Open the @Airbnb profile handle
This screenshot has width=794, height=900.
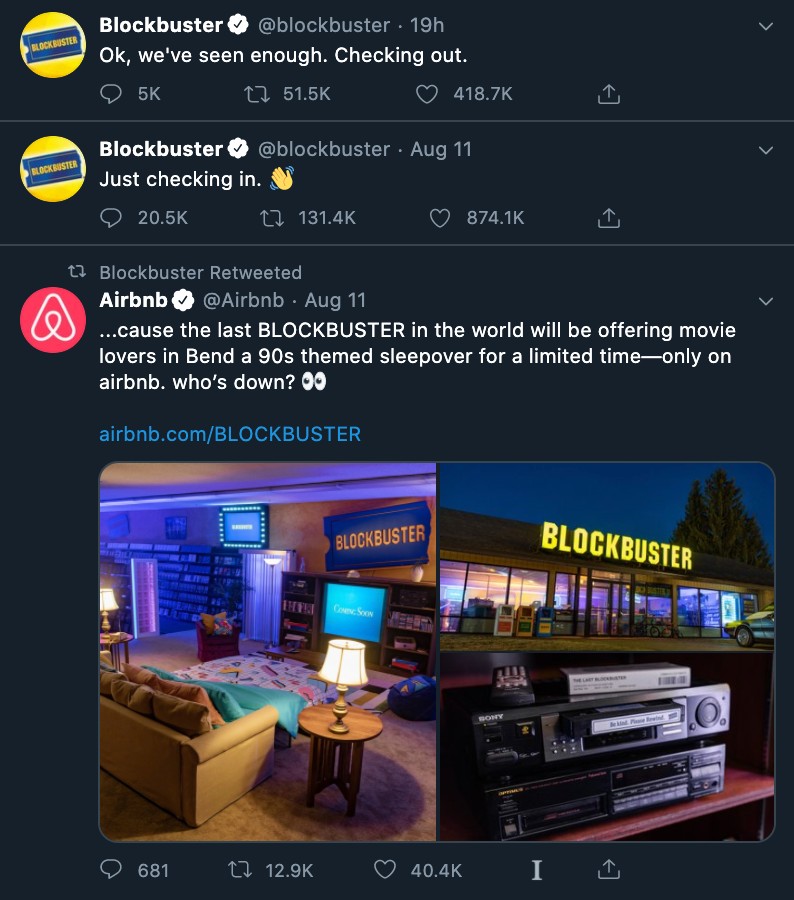click(243, 300)
